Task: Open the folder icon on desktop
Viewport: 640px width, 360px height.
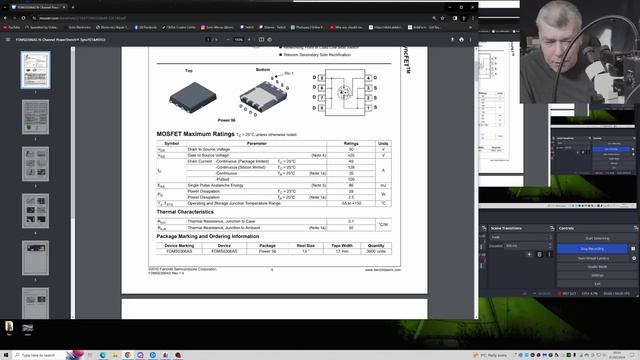Action: [9, 328]
